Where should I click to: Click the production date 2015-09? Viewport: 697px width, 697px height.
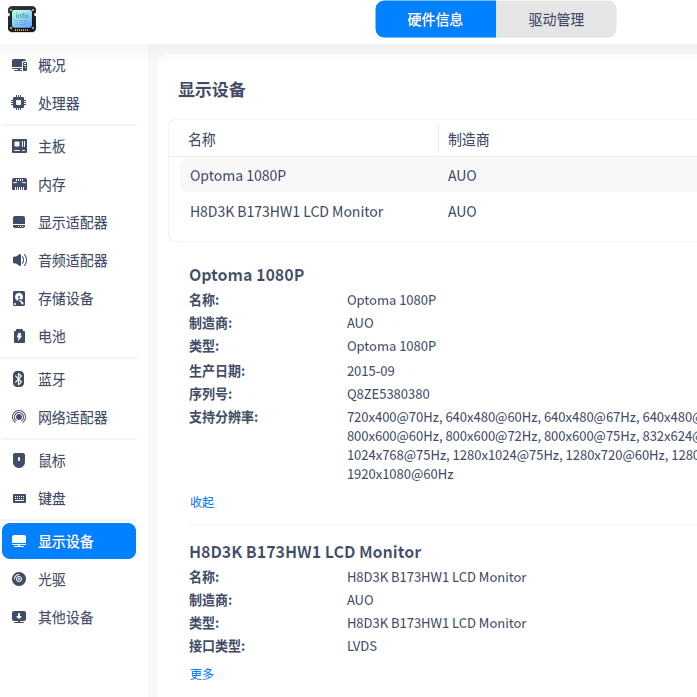coord(370,371)
